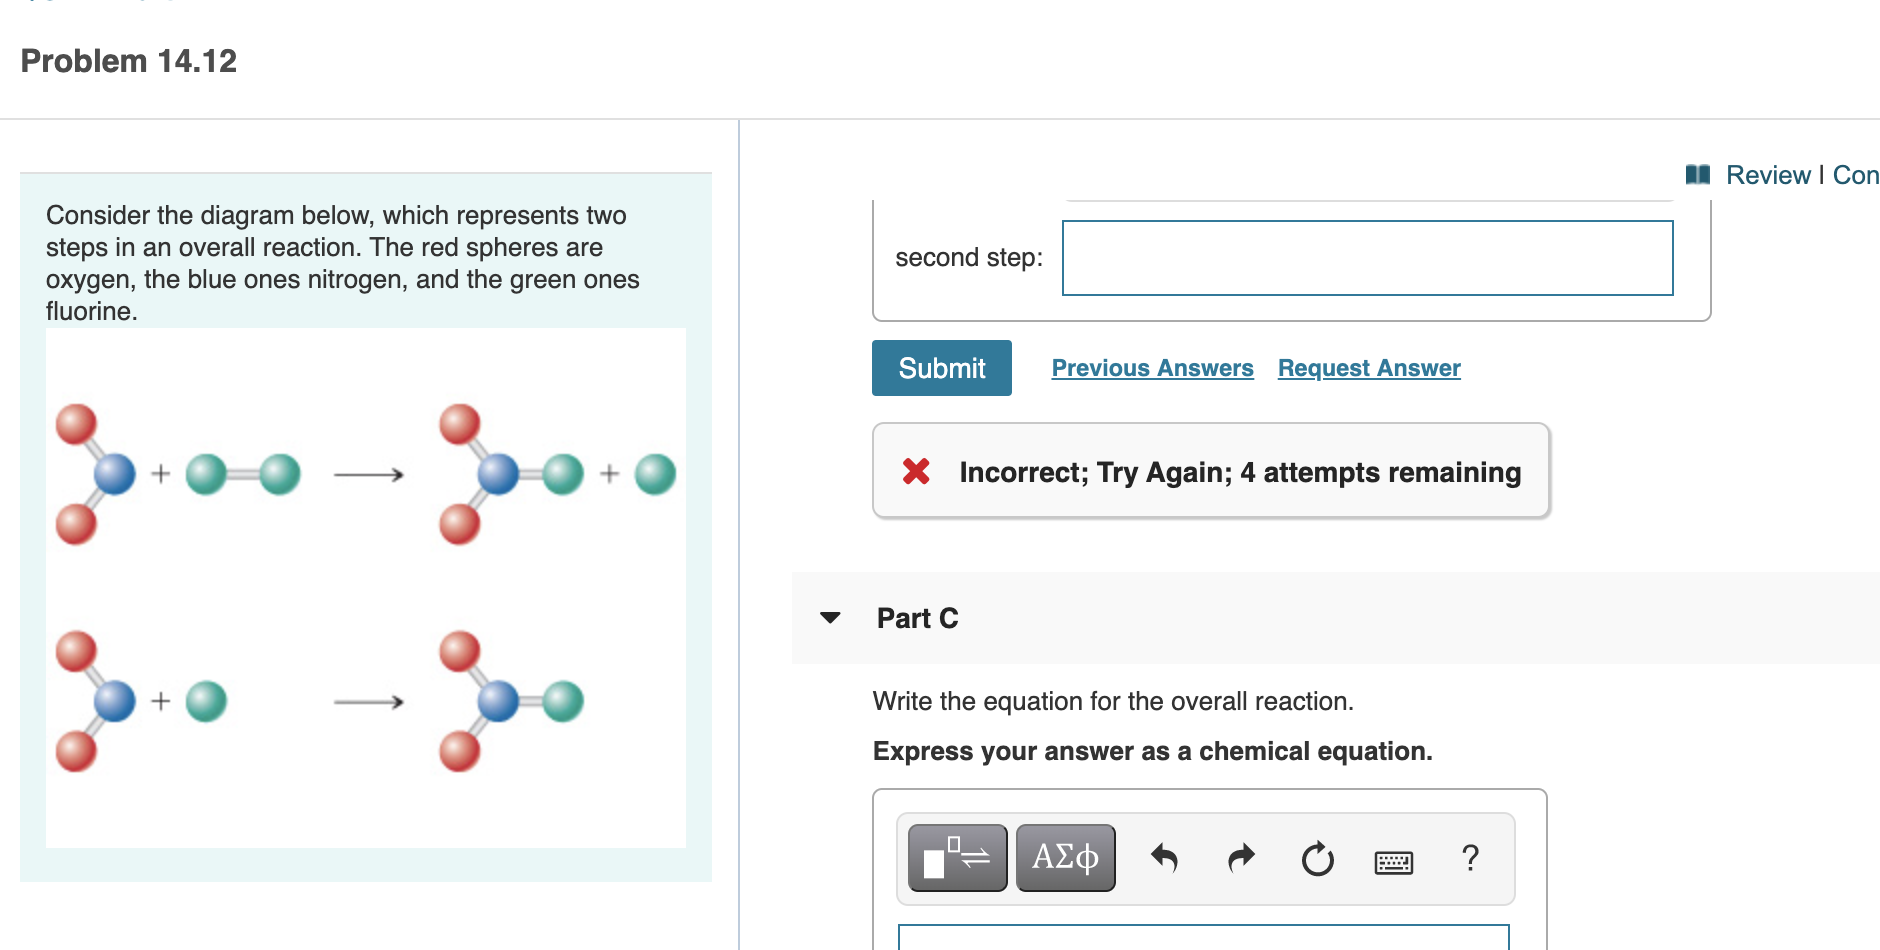
Task: Collapse the Part C section
Action: pos(831,618)
